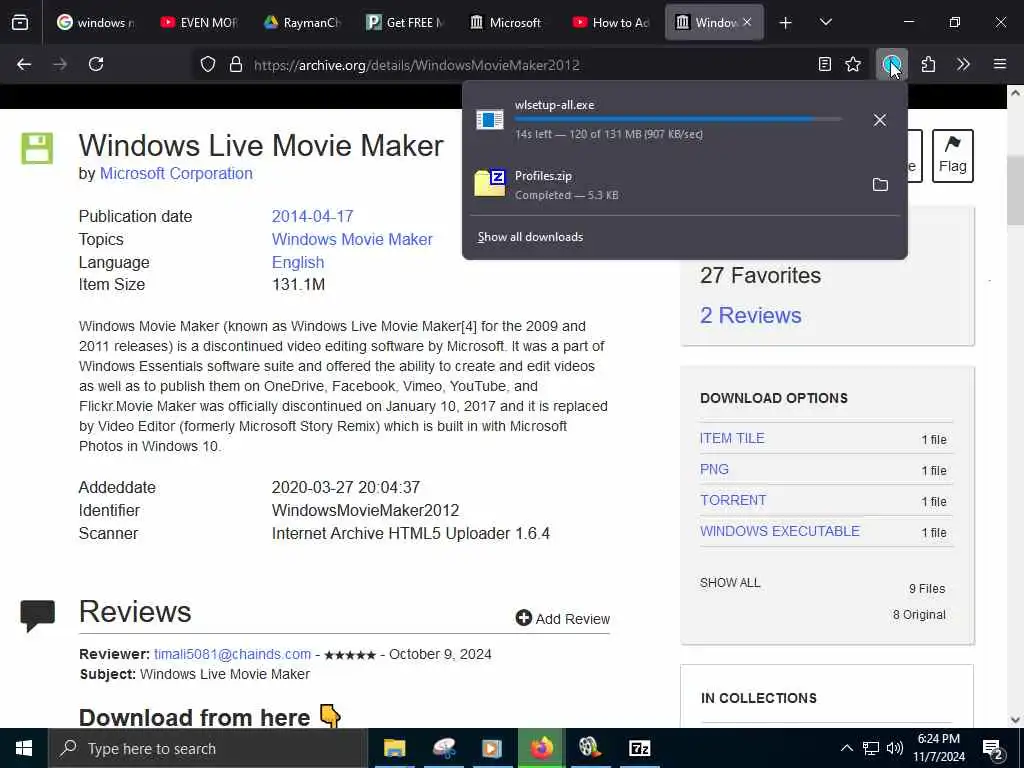Open the Windows Start menu
1024x768 pixels.
(24, 748)
